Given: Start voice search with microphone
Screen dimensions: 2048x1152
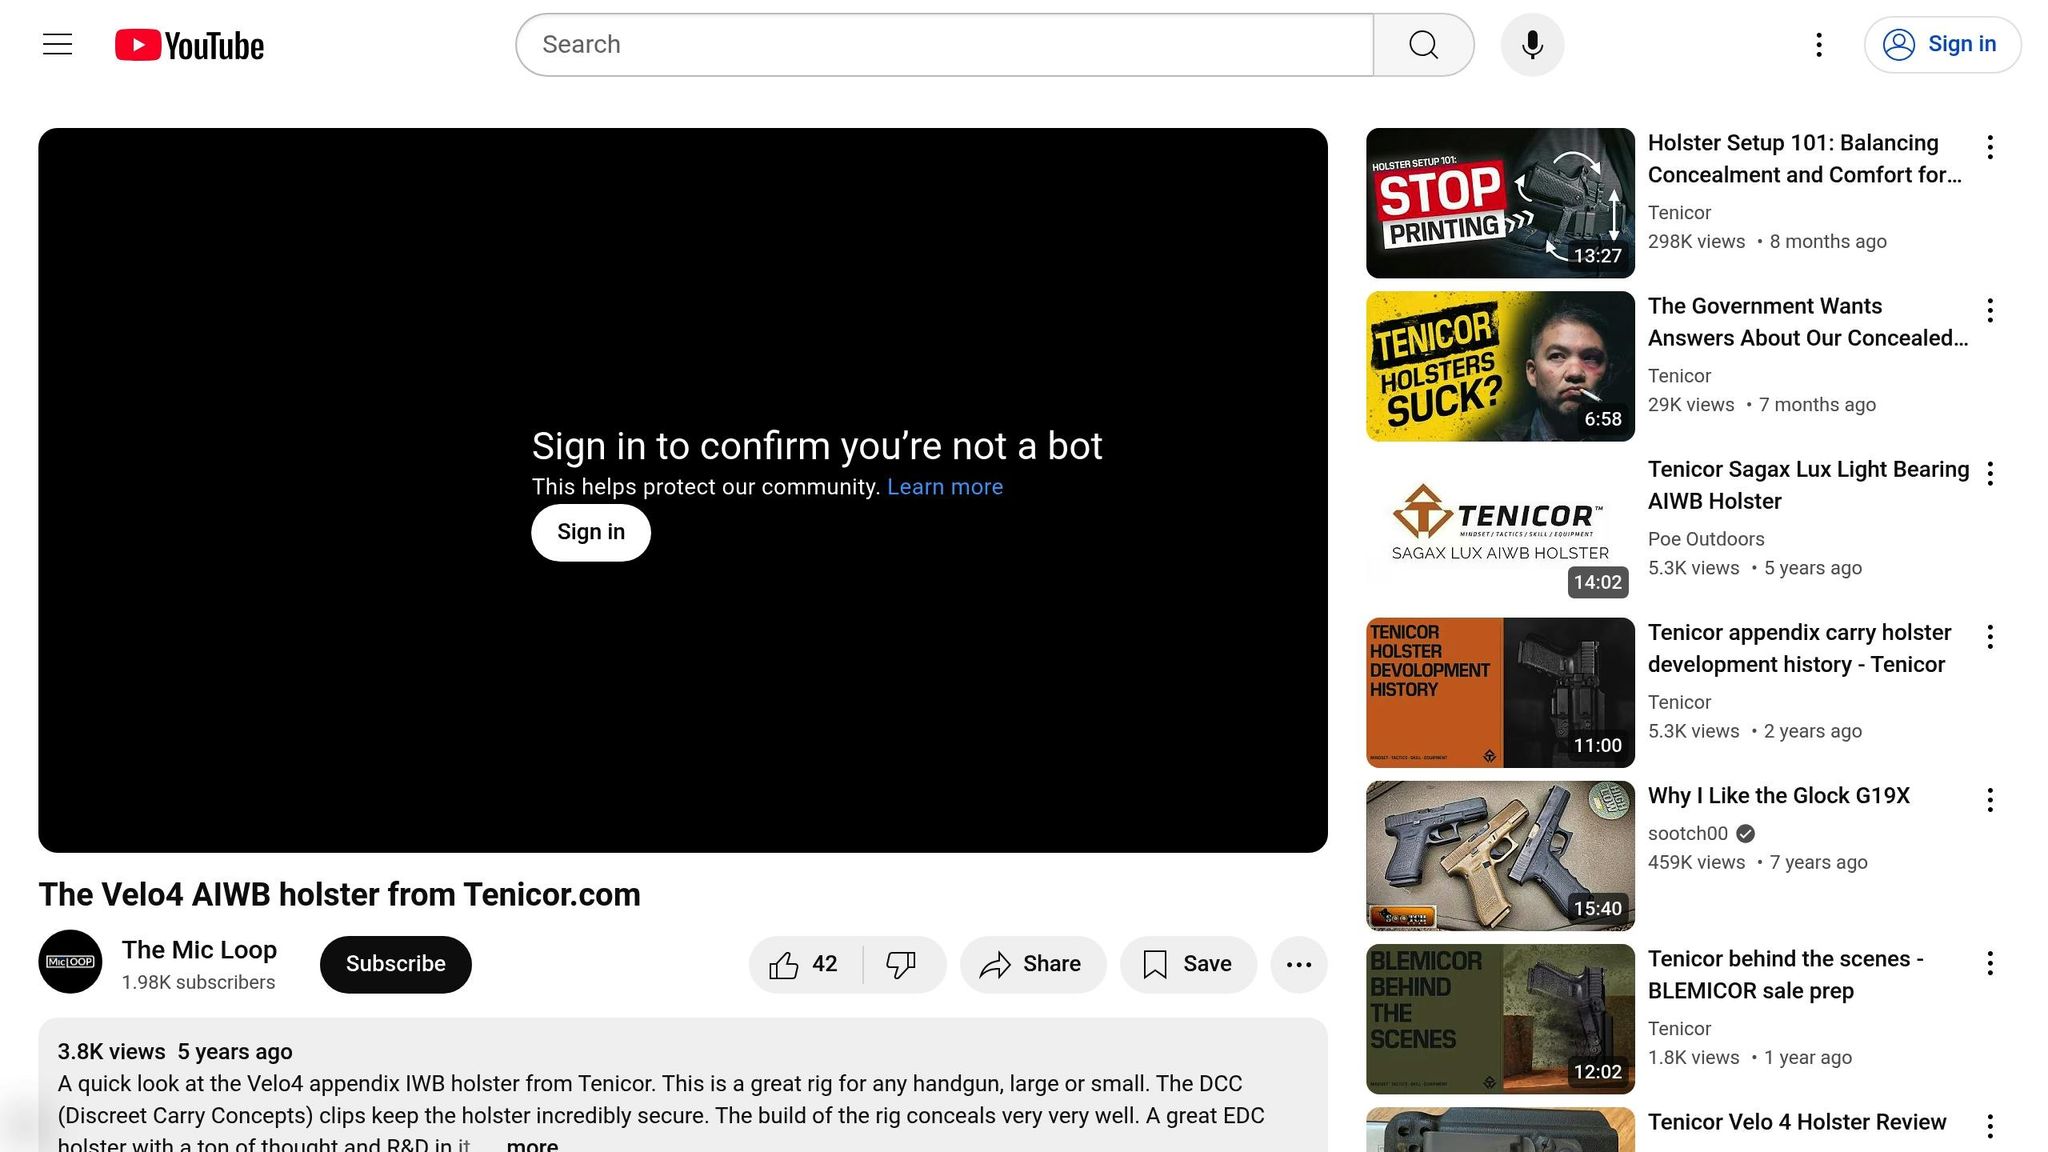Looking at the screenshot, I should [1532, 45].
